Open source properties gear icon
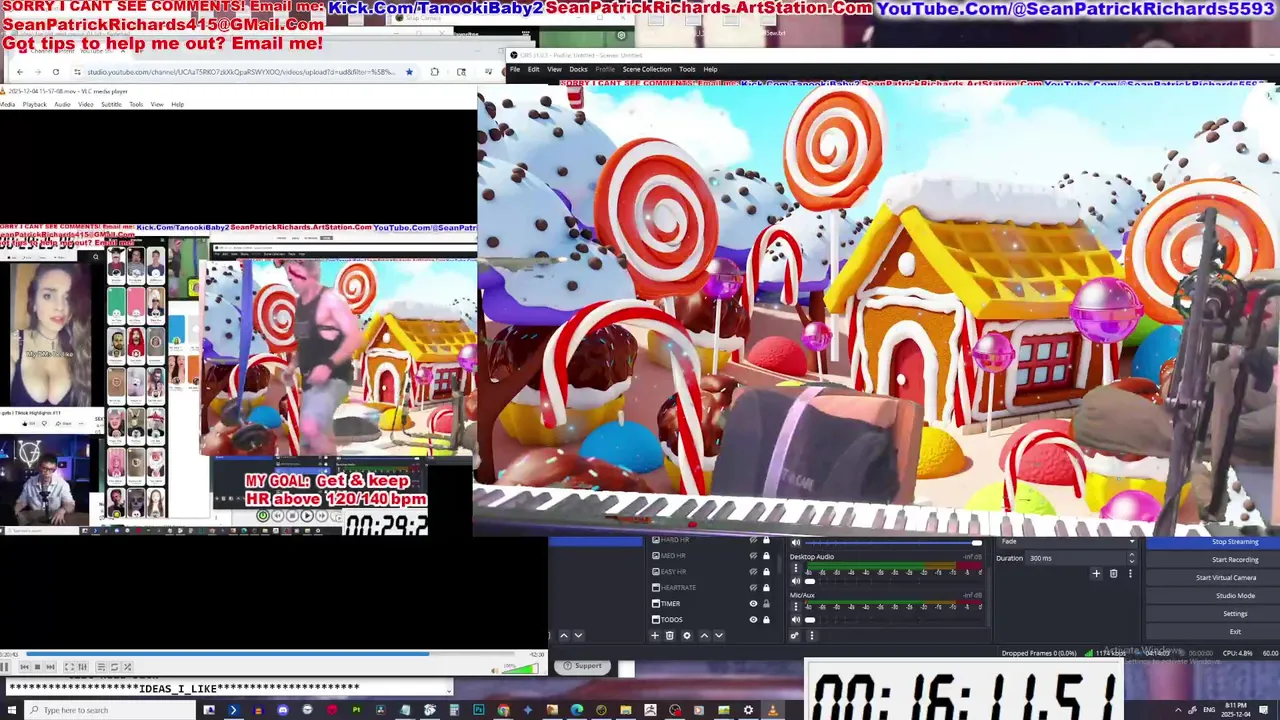This screenshot has width=1280, height=720. 686,636
